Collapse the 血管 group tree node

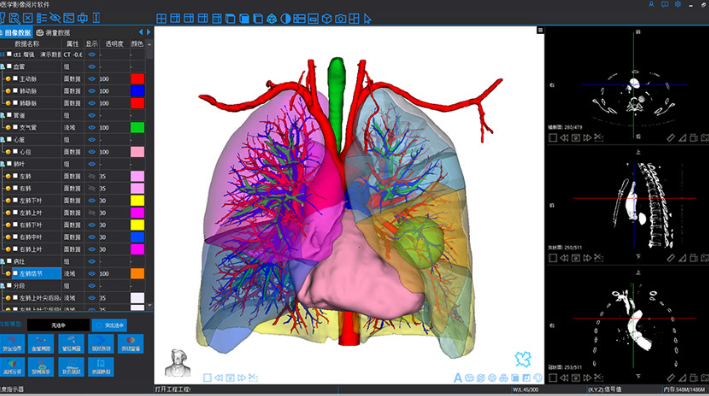[x=2, y=66]
